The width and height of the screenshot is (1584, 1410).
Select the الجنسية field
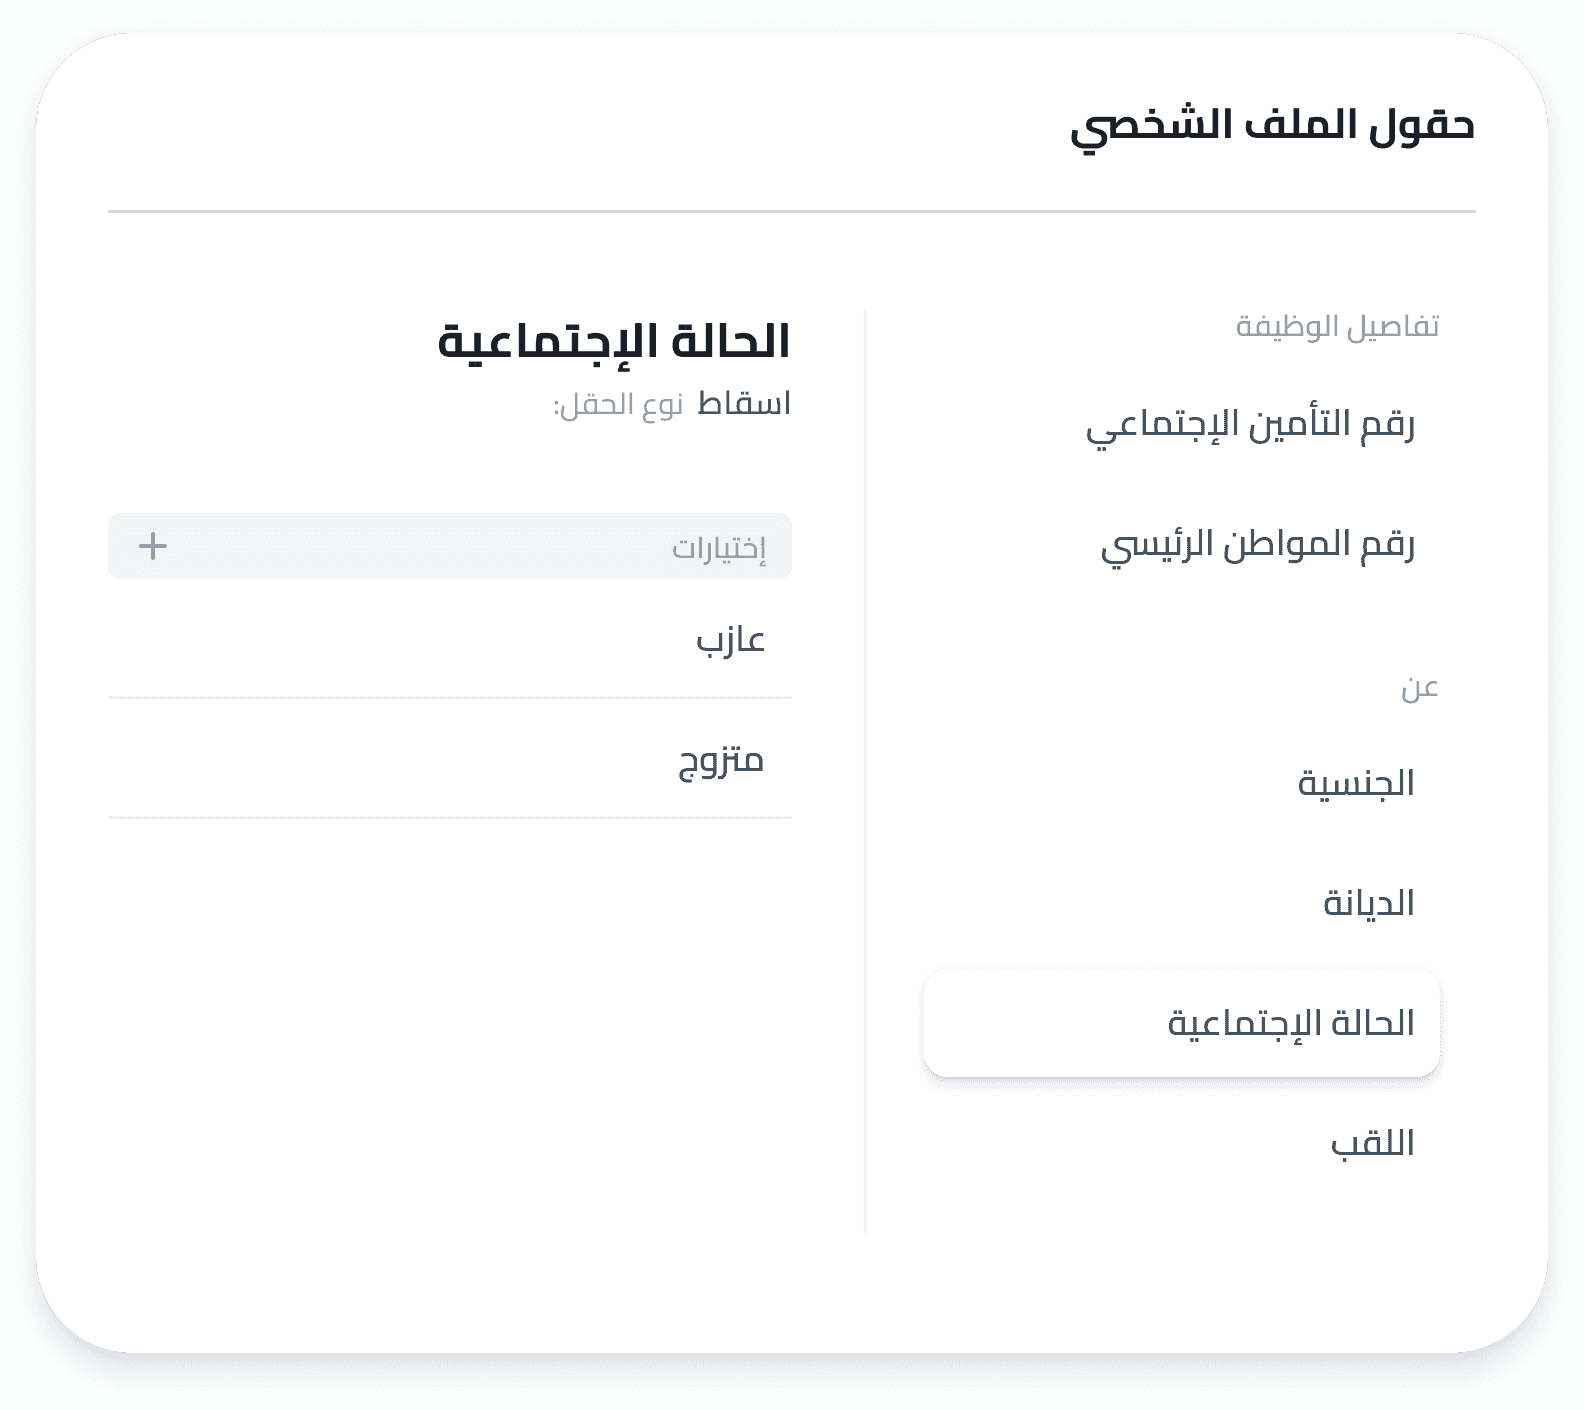1355,783
